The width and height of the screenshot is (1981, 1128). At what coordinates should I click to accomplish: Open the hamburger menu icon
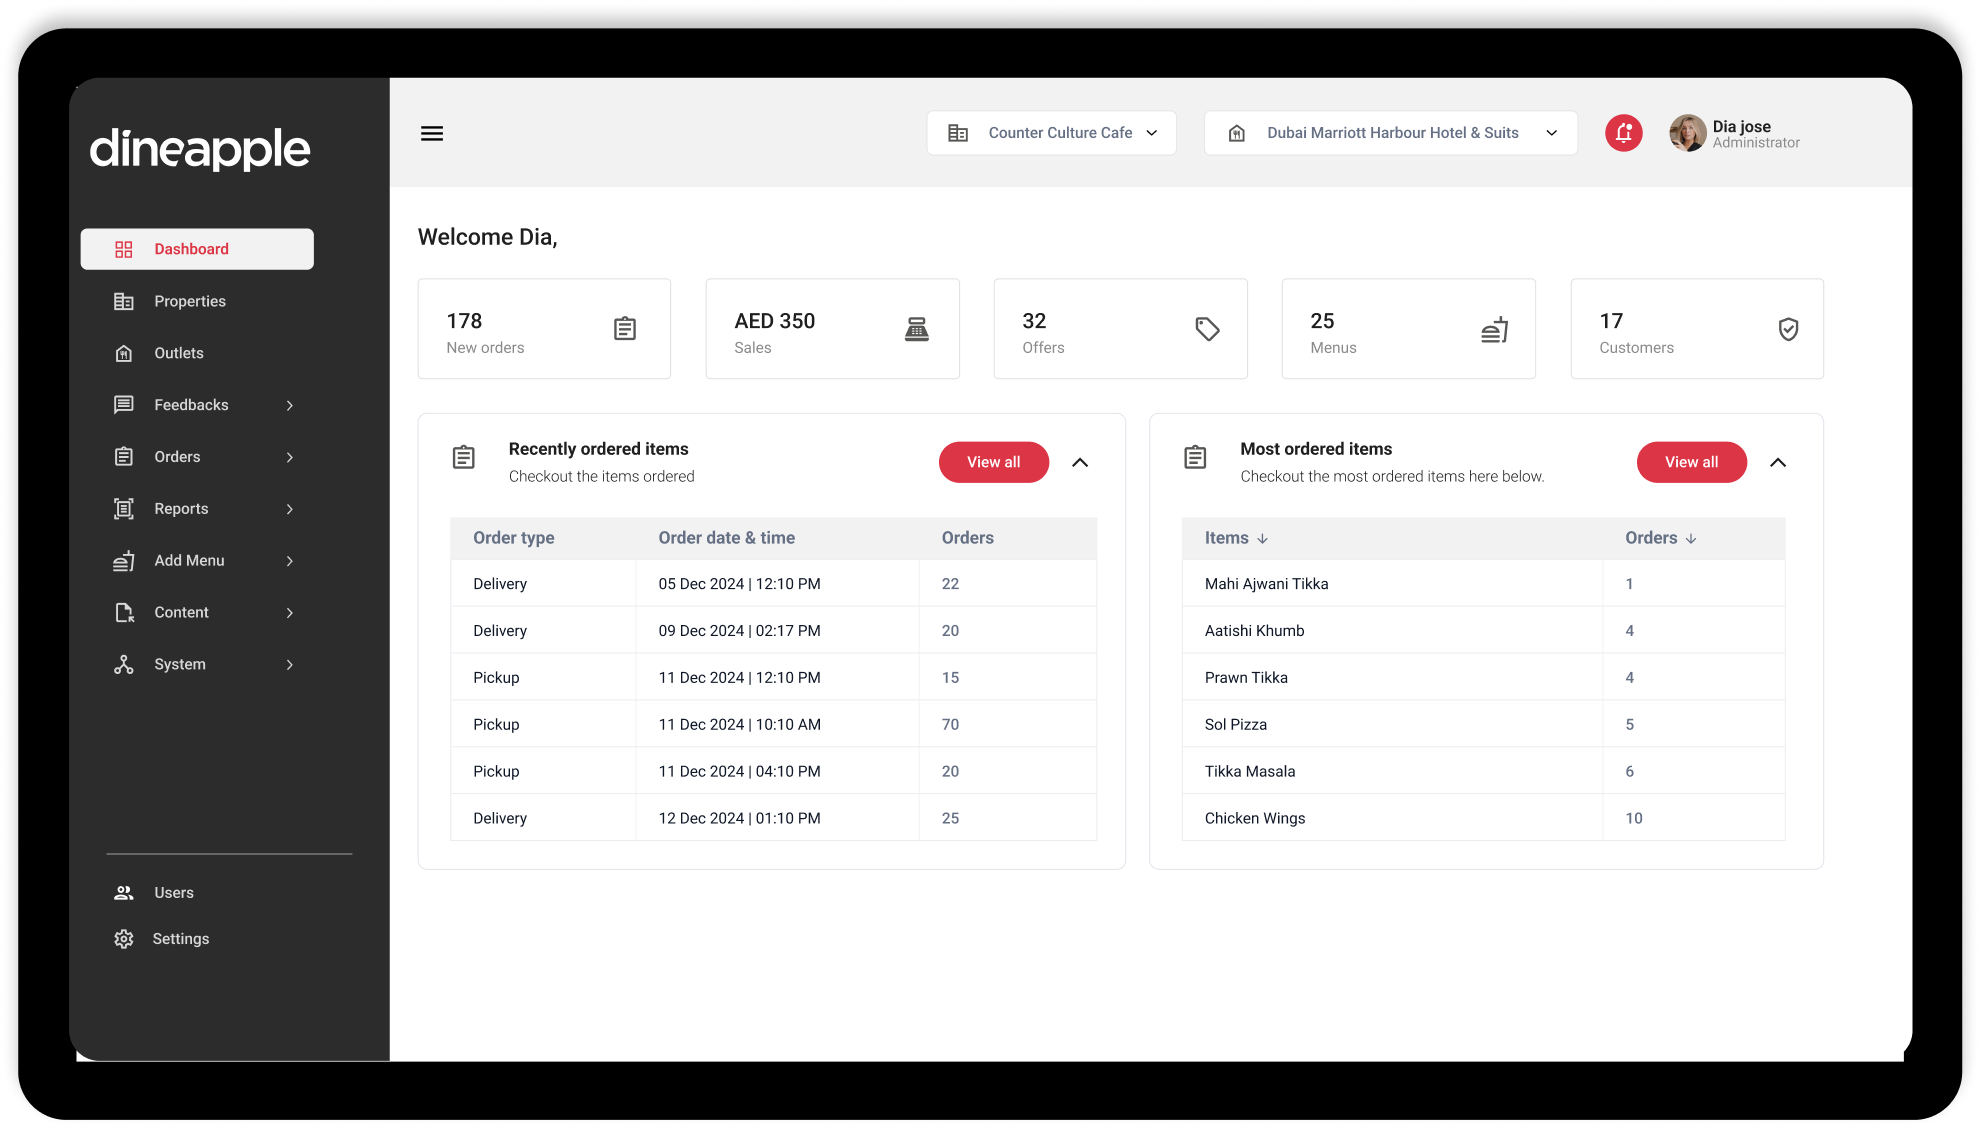pyautogui.click(x=432, y=132)
